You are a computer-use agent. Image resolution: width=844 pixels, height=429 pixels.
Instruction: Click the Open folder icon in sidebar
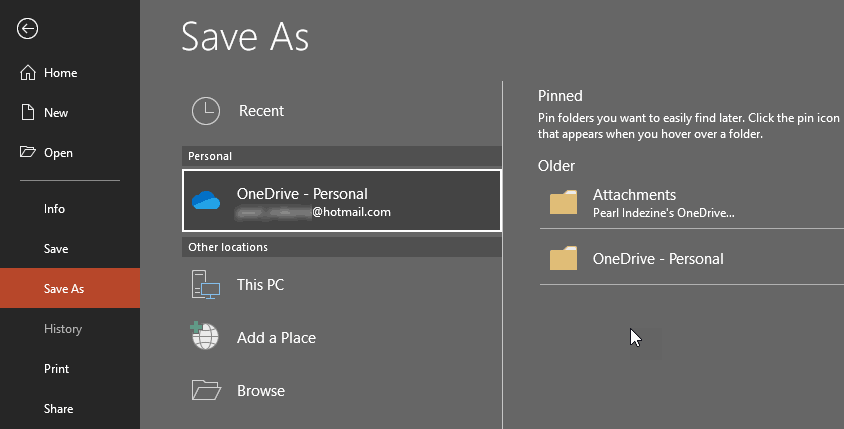(x=27, y=152)
